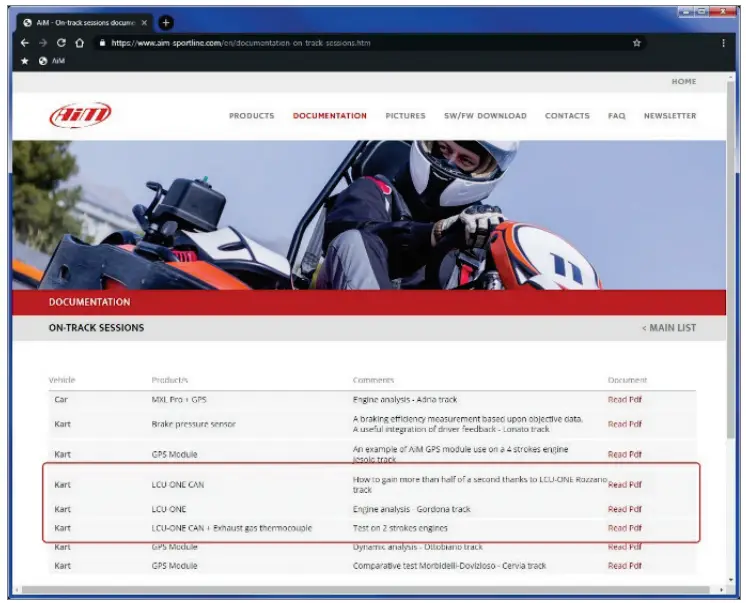Click the browser forward arrow

point(43,43)
